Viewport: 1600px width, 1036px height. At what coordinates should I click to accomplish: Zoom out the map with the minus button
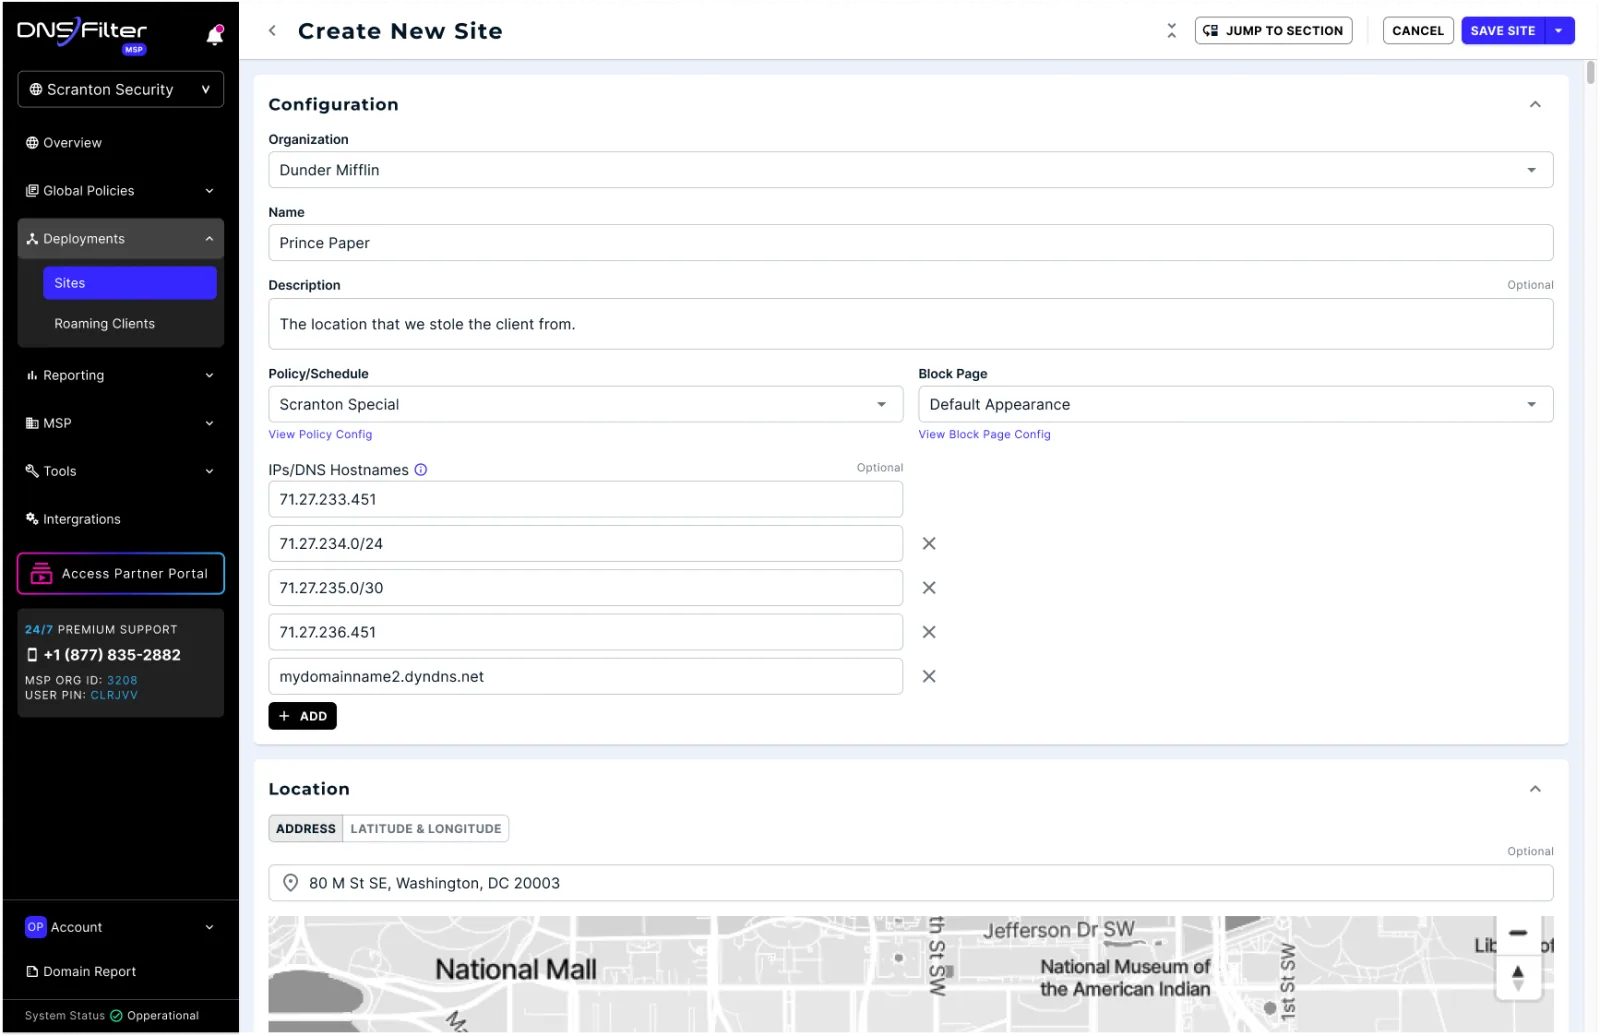(x=1518, y=933)
